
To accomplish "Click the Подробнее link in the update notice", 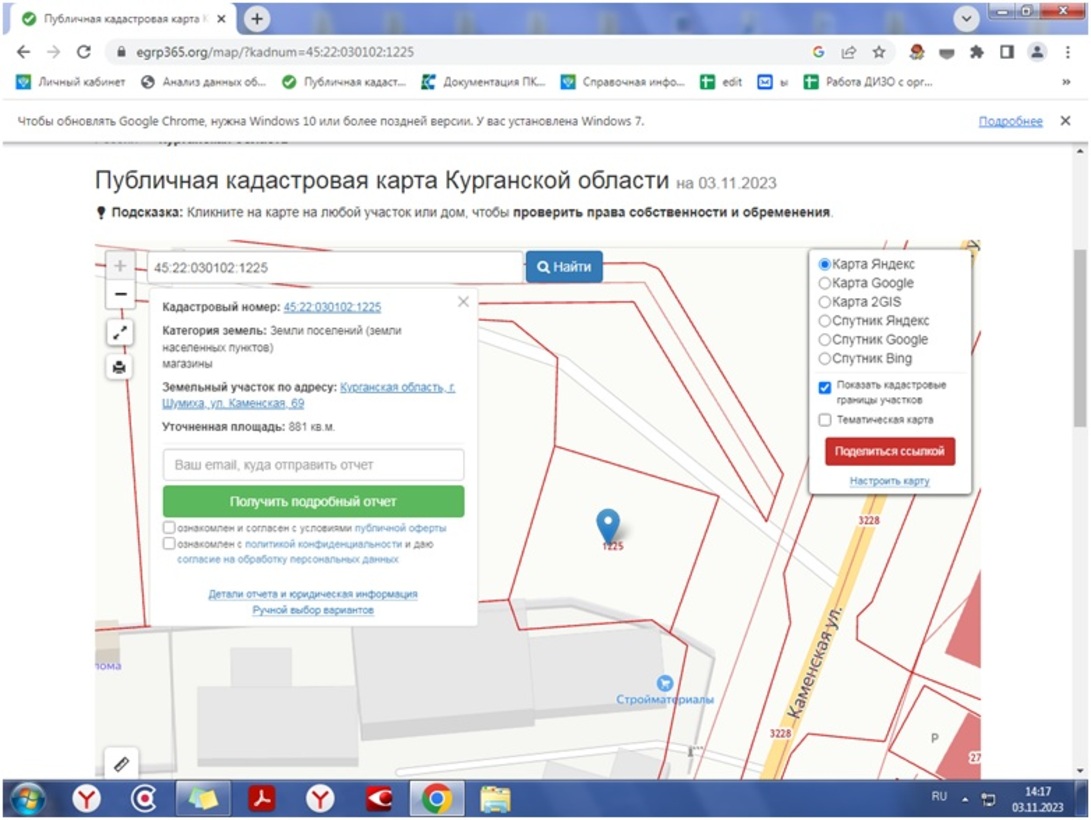I will (1010, 122).
